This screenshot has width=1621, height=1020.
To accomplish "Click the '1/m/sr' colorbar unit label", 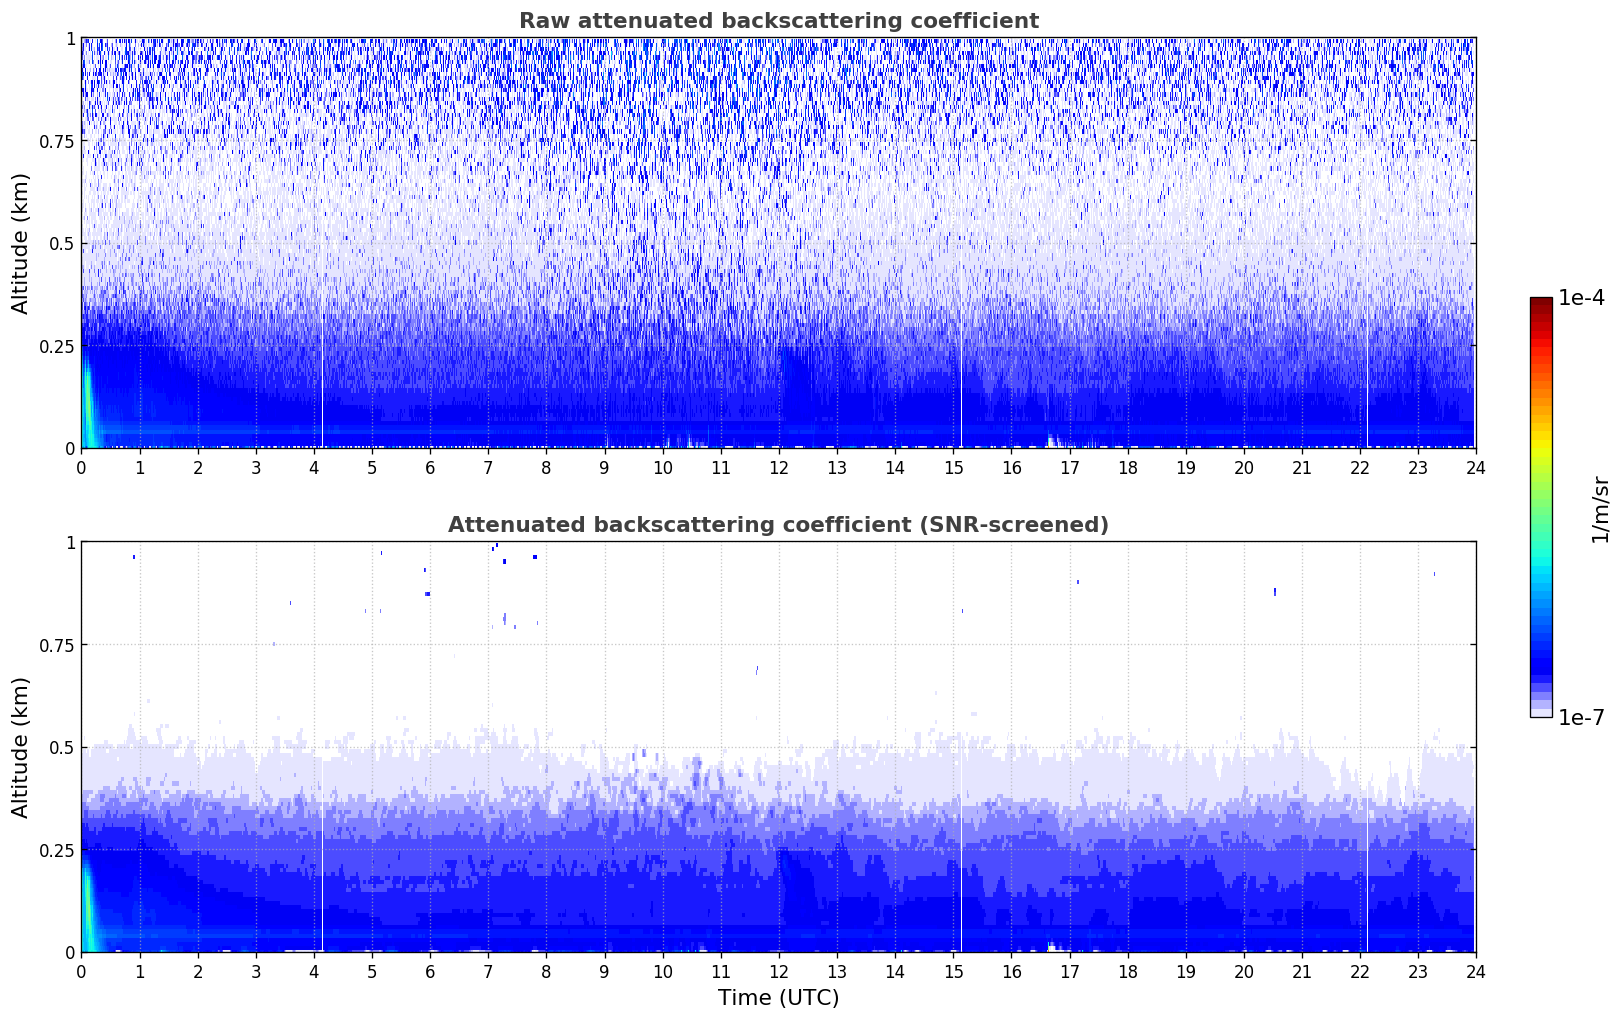I will coord(1600,509).
